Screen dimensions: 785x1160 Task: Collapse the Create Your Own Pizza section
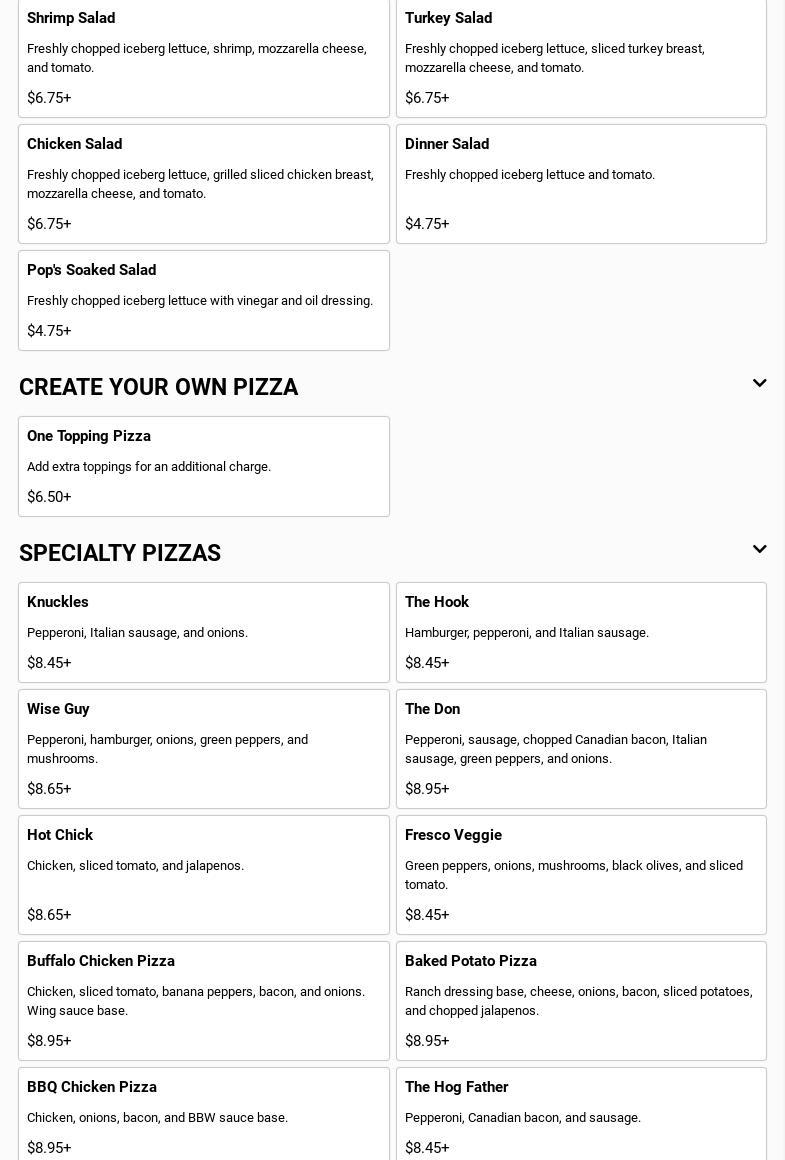[759, 384]
